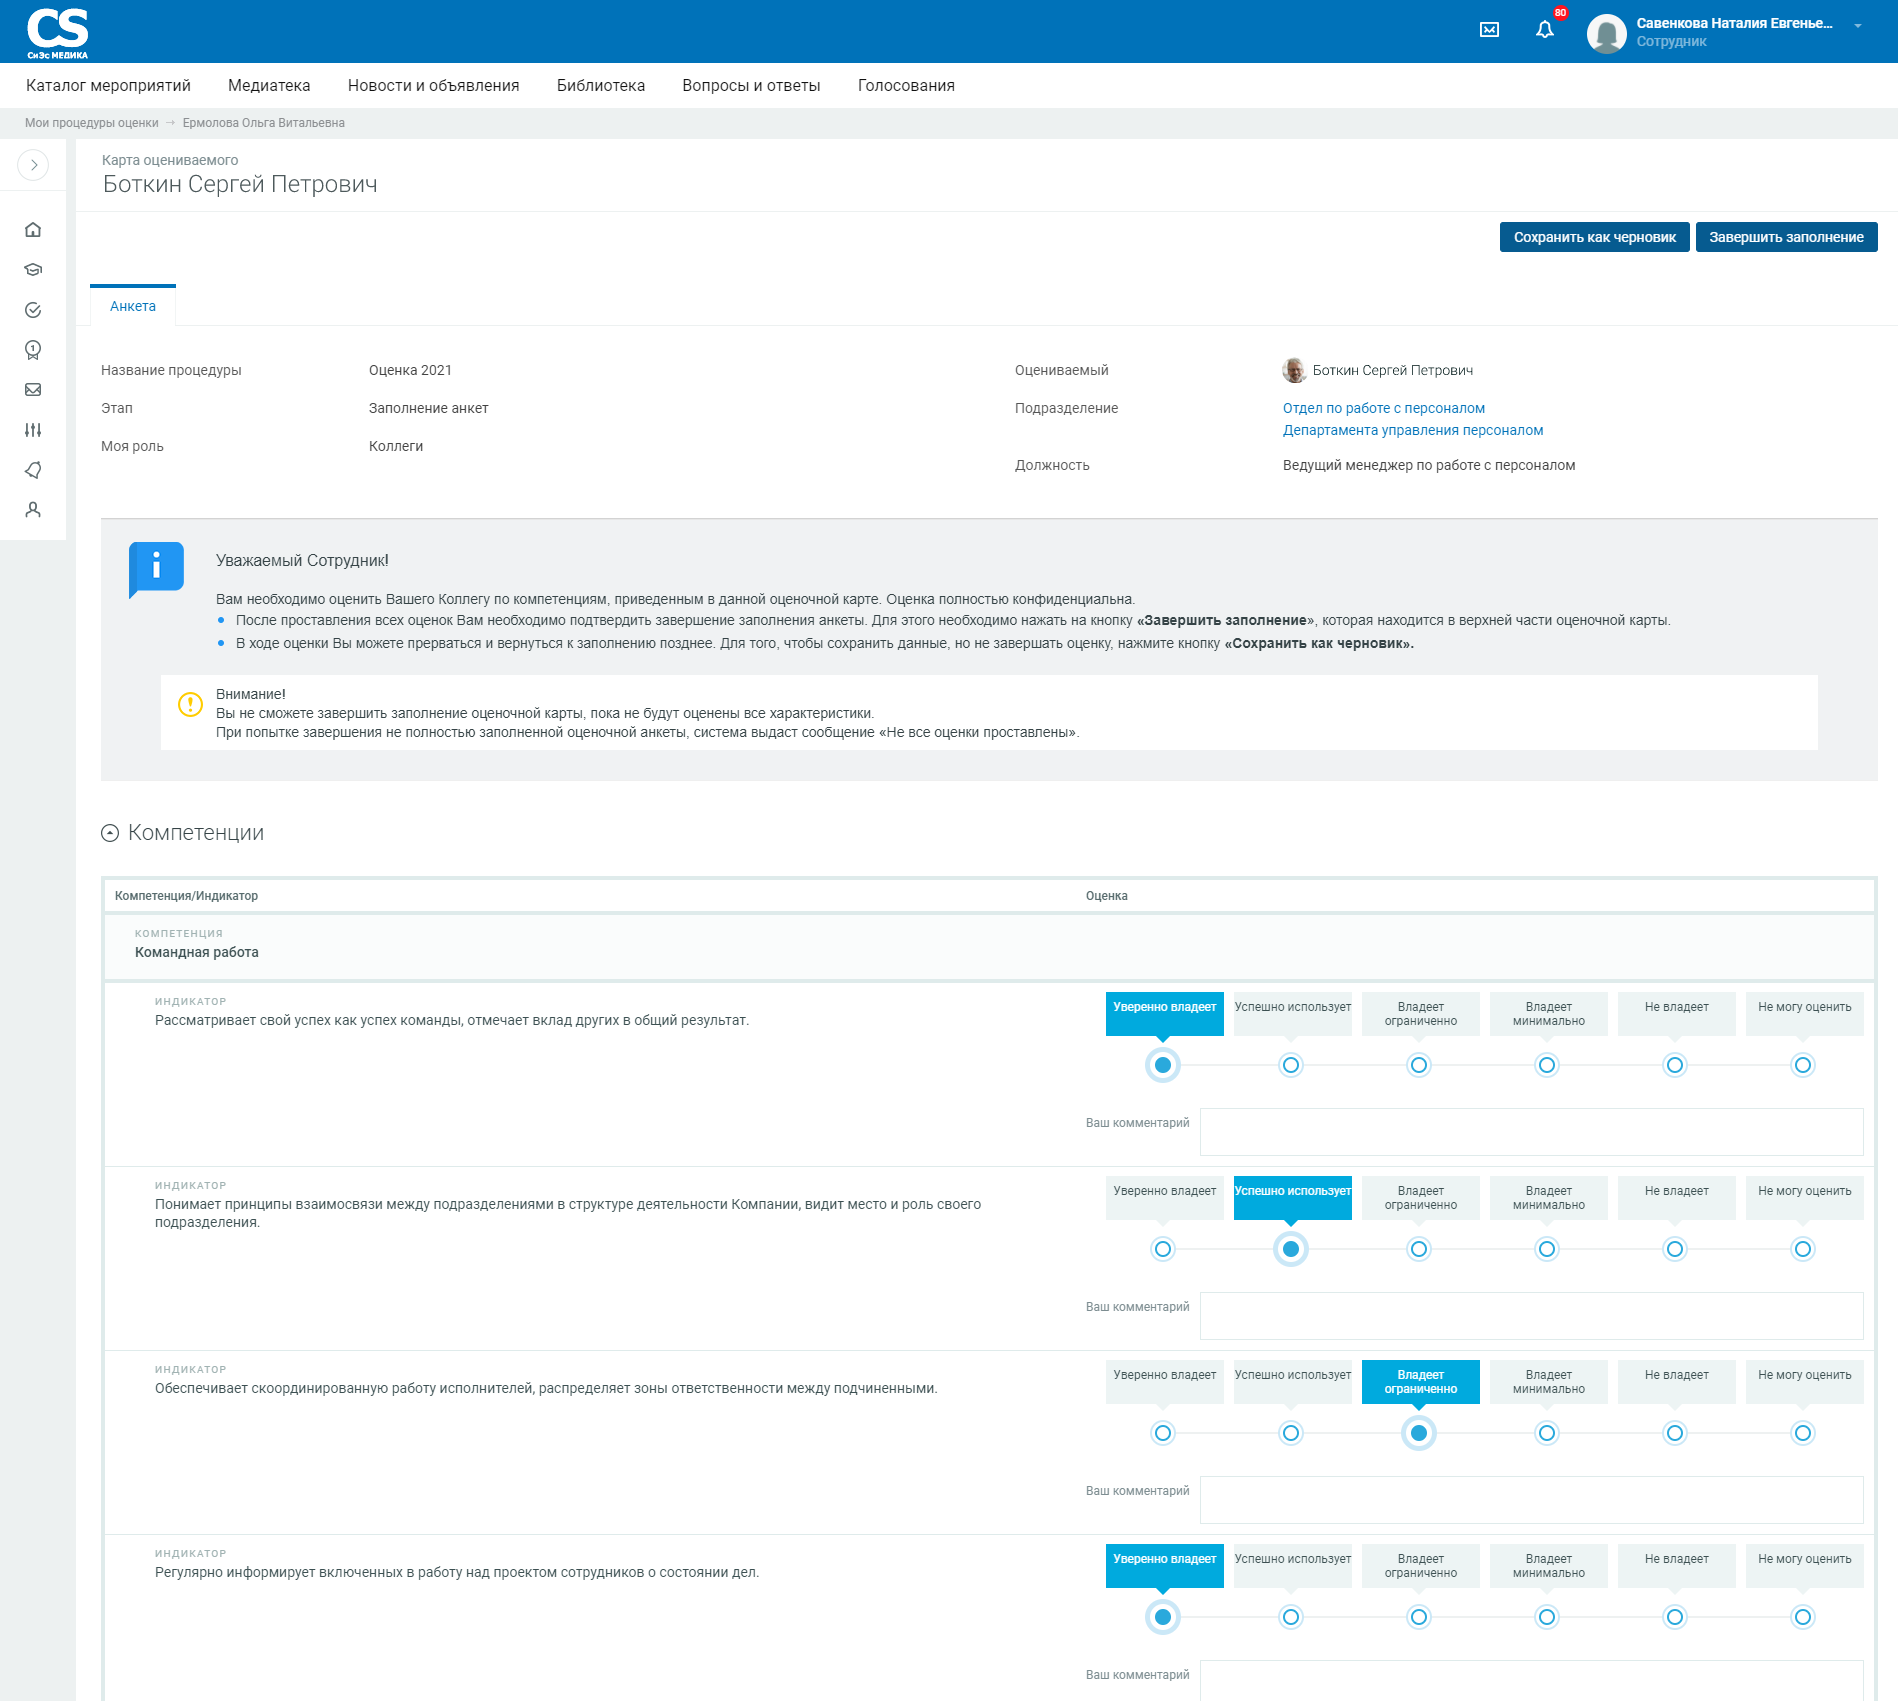Open the user account dropdown arrow

point(1857,26)
